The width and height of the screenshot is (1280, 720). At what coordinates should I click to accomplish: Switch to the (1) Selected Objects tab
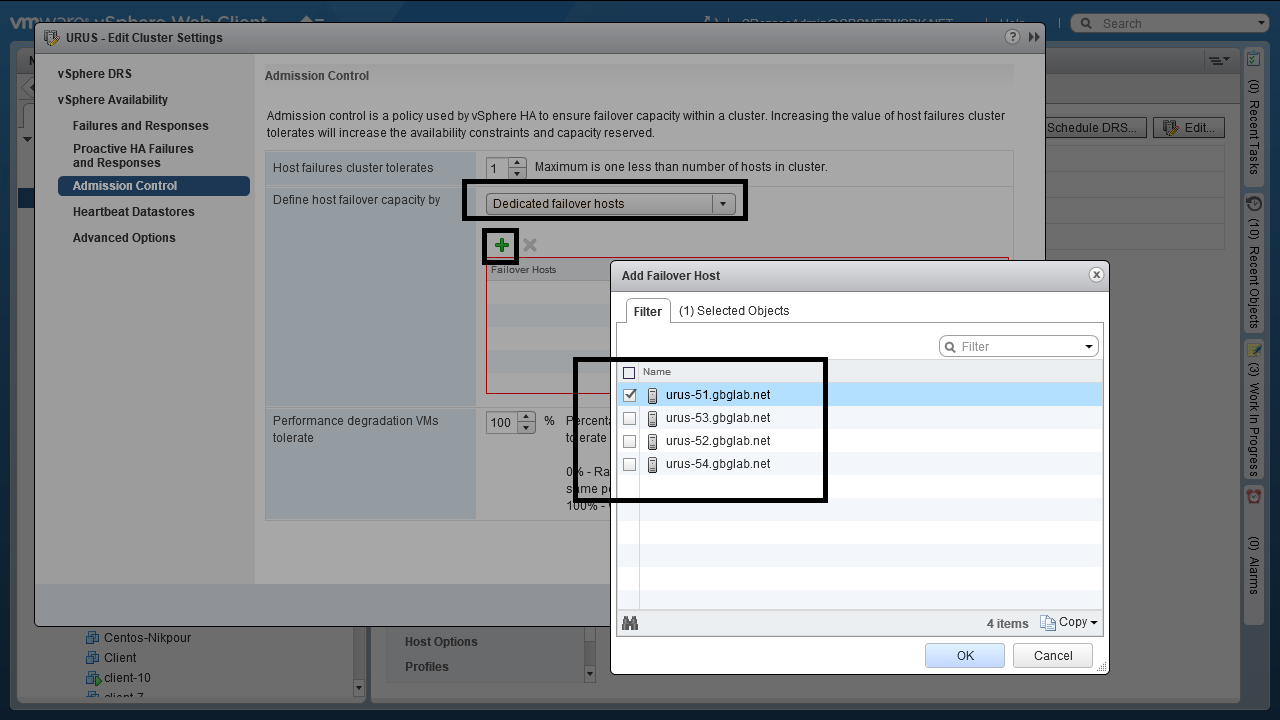point(734,311)
